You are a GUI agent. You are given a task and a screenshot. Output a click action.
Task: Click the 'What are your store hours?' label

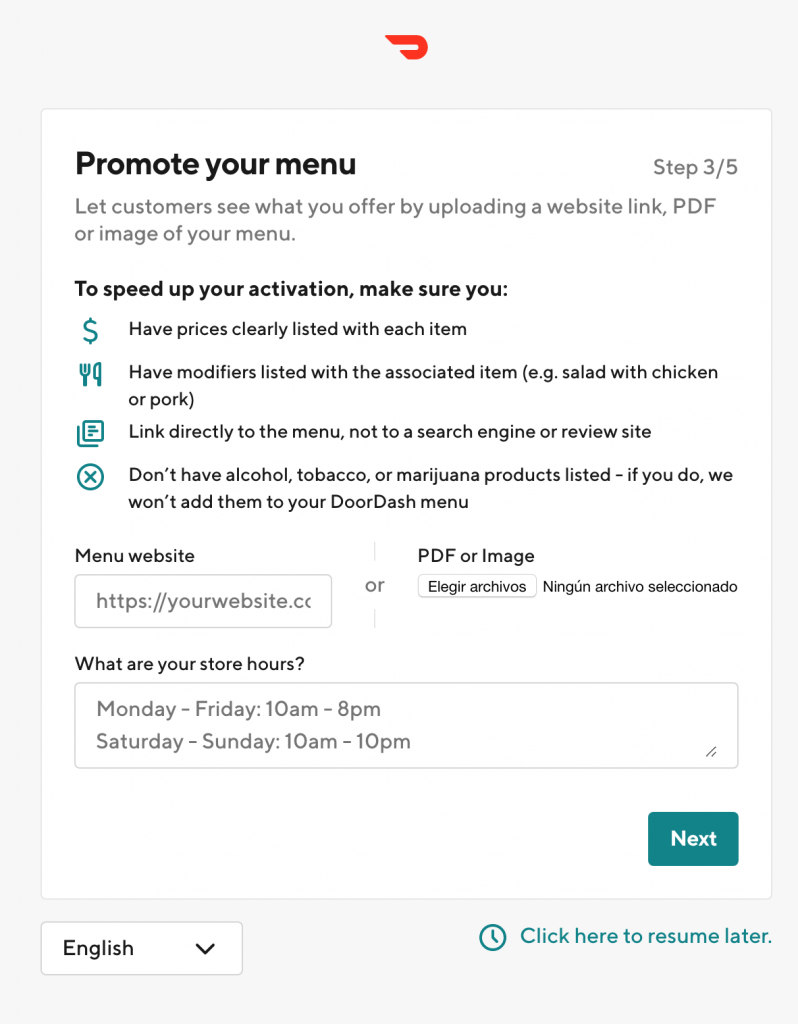190,664
